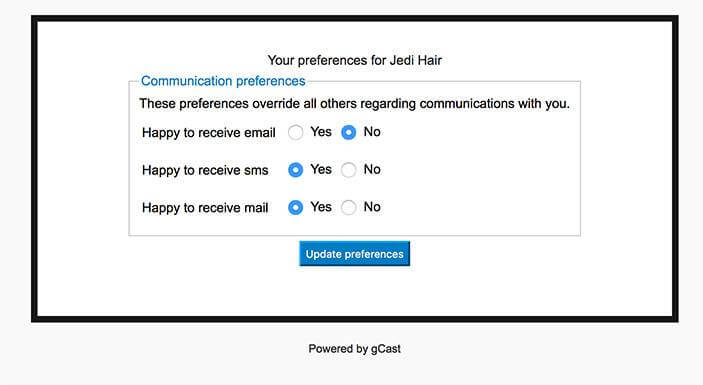Click the No label beside mail

click(372, 207)
